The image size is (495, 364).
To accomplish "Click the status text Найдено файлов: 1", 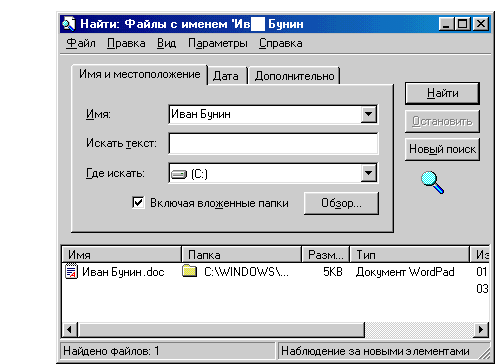I will pyautogui.click(x=111, y=351).
